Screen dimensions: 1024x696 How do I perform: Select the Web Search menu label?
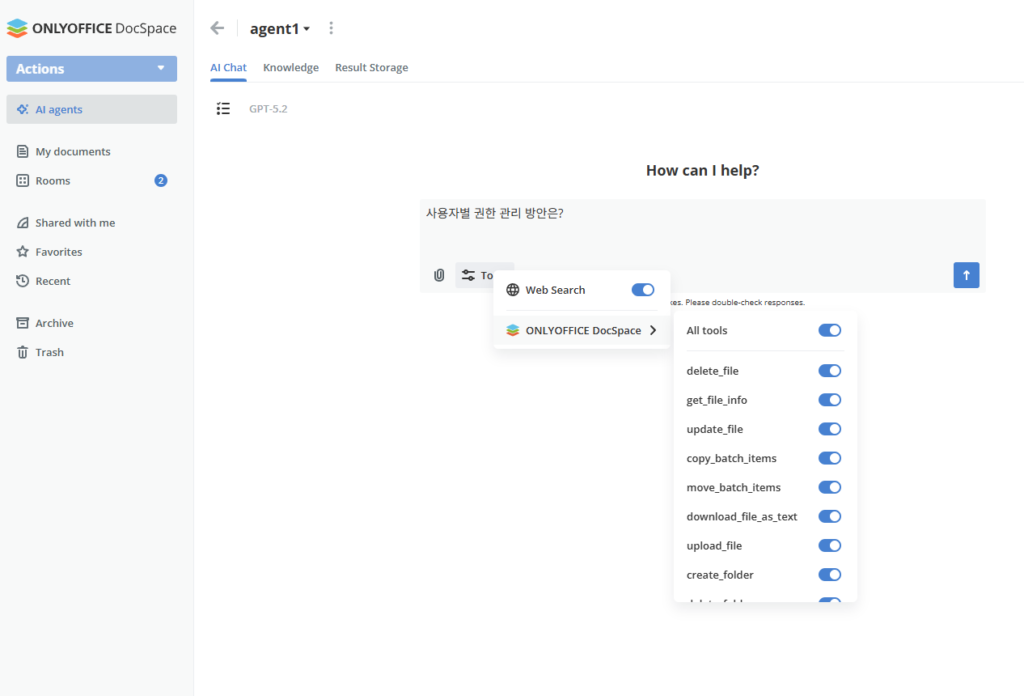[555, 290]
